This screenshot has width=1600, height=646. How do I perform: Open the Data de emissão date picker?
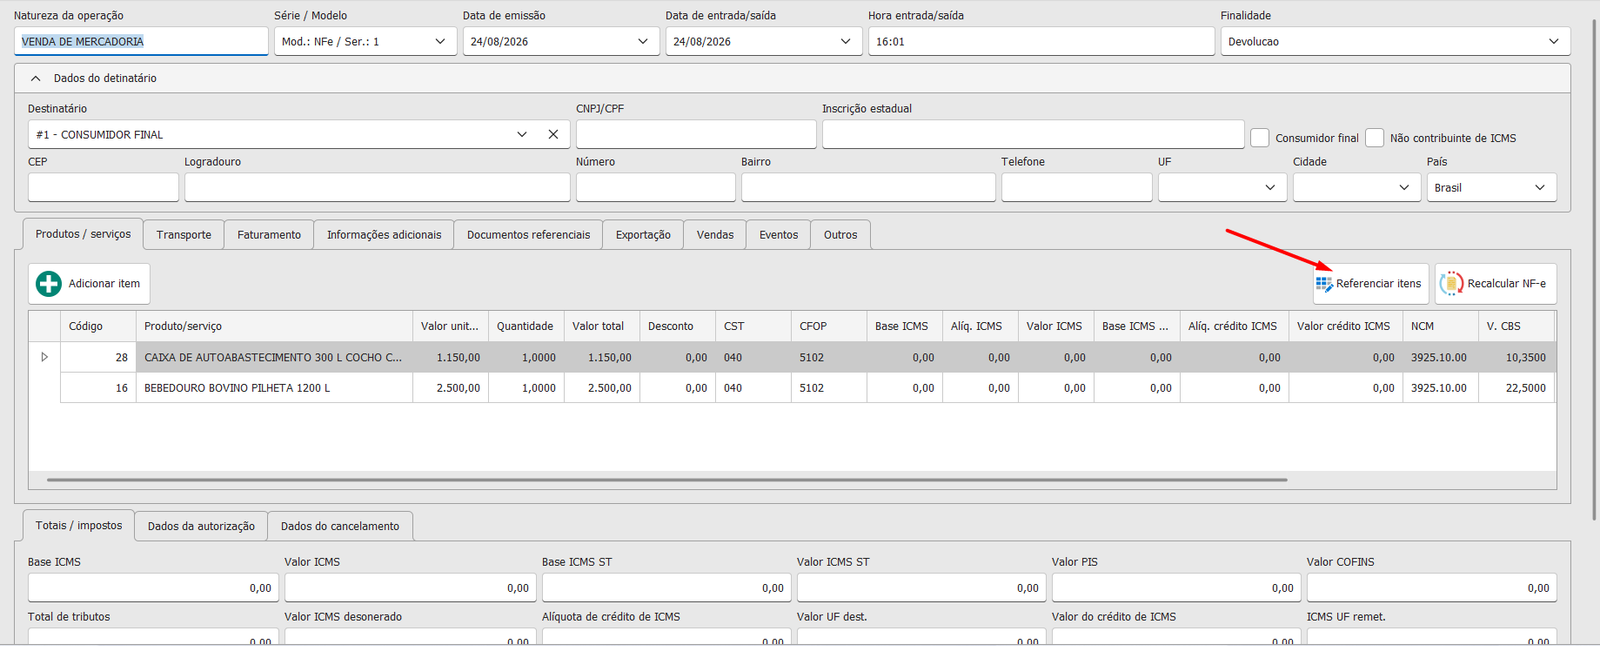[x=643, y=41]
